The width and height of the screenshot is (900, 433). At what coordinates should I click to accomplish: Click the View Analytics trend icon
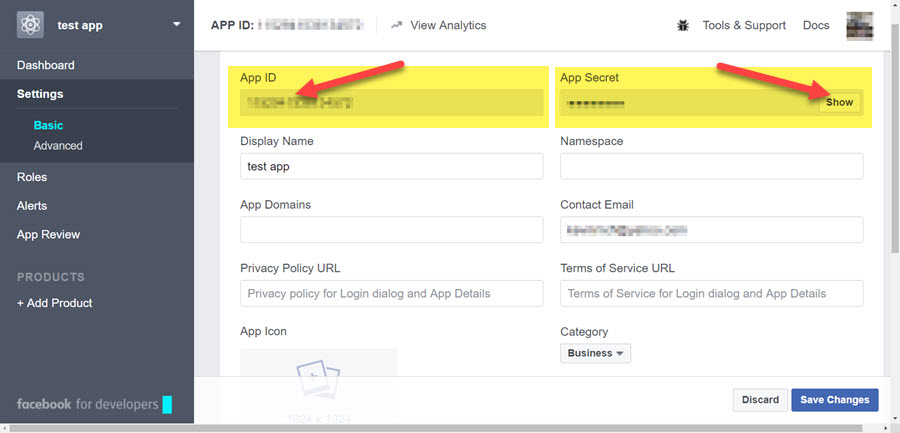click(397, 25)
